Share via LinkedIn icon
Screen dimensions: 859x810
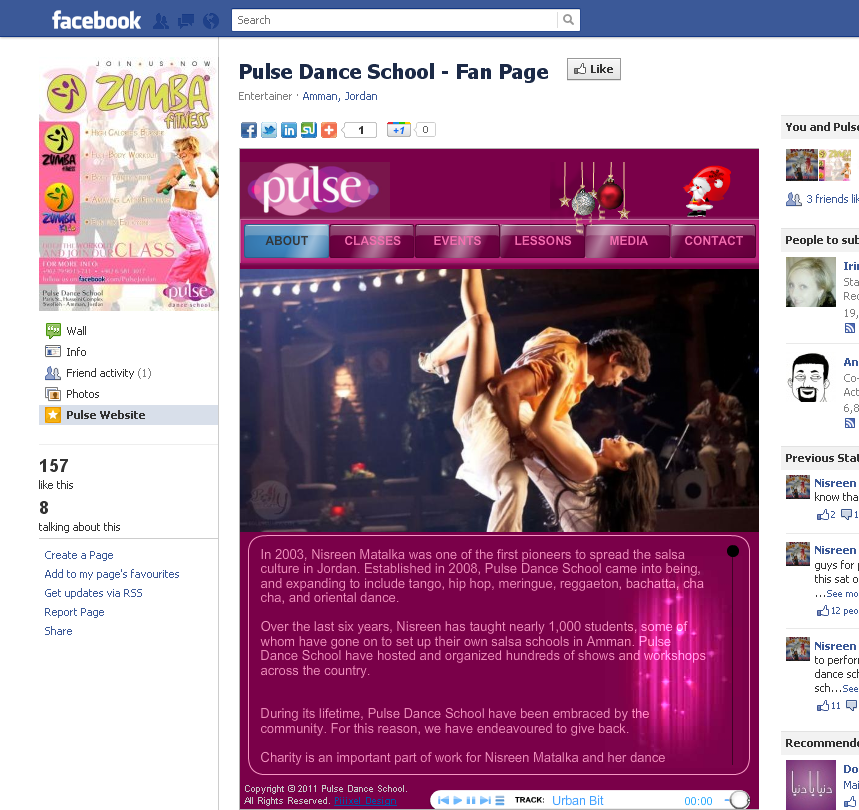[x=289, y=130]
